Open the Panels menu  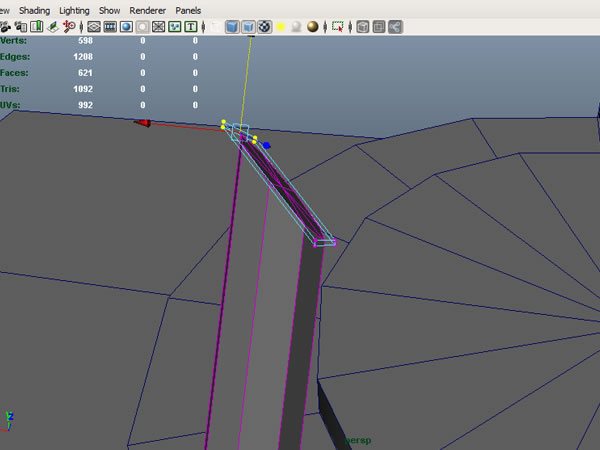pyautogui.click(x=188, y=9)
